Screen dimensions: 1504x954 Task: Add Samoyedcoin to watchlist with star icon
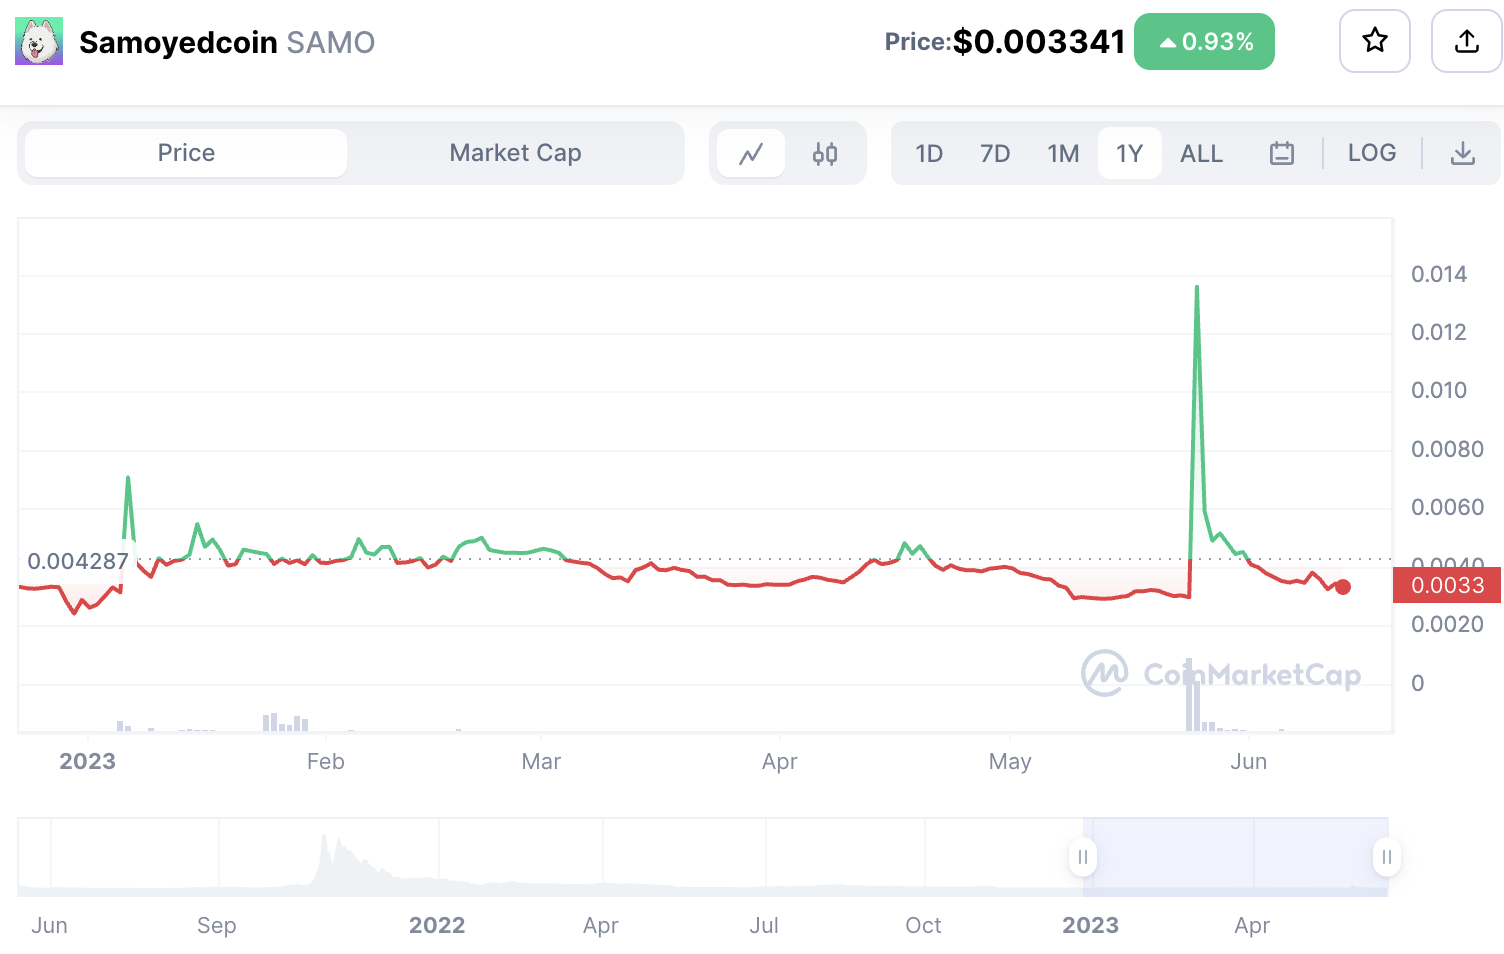(x=1375, y=41)
